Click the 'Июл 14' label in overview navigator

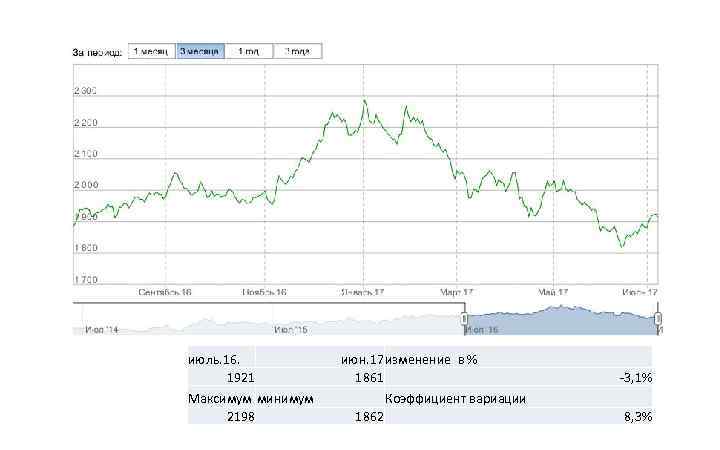101,330
